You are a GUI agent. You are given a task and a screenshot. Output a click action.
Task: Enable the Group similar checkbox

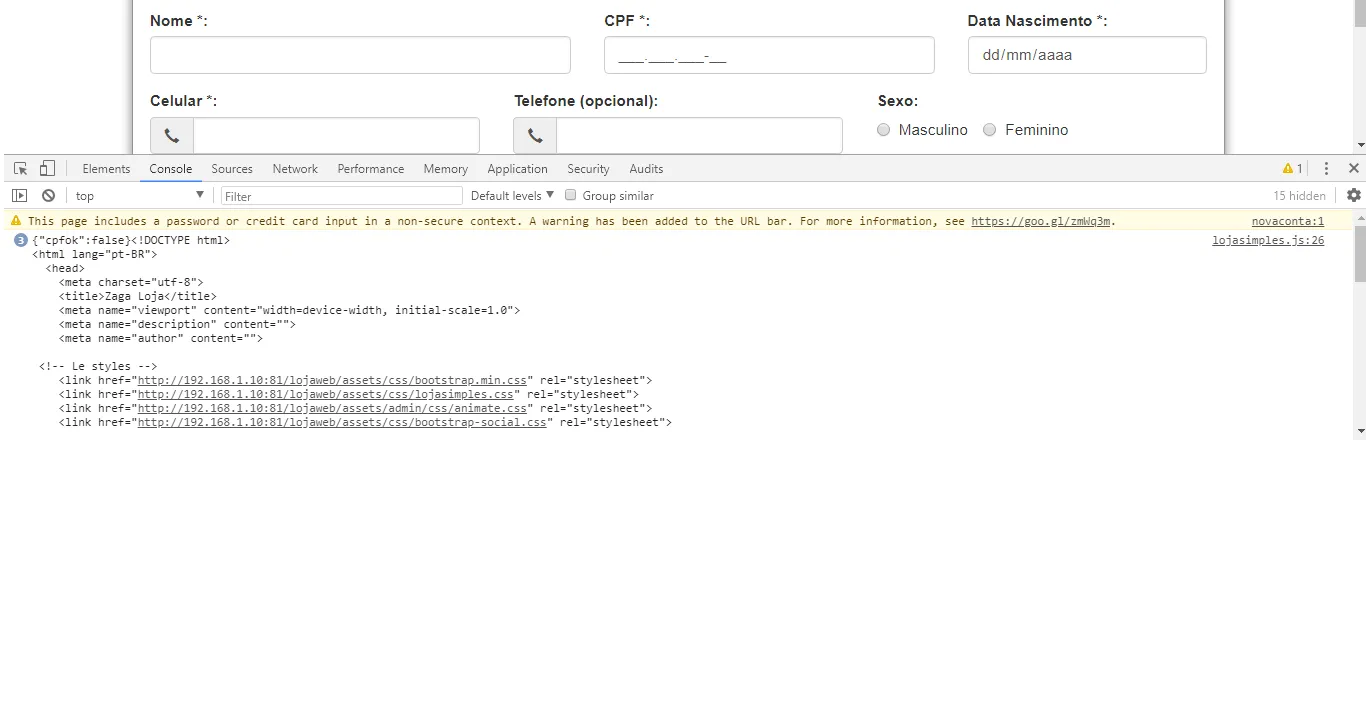(x=570, y=195)
